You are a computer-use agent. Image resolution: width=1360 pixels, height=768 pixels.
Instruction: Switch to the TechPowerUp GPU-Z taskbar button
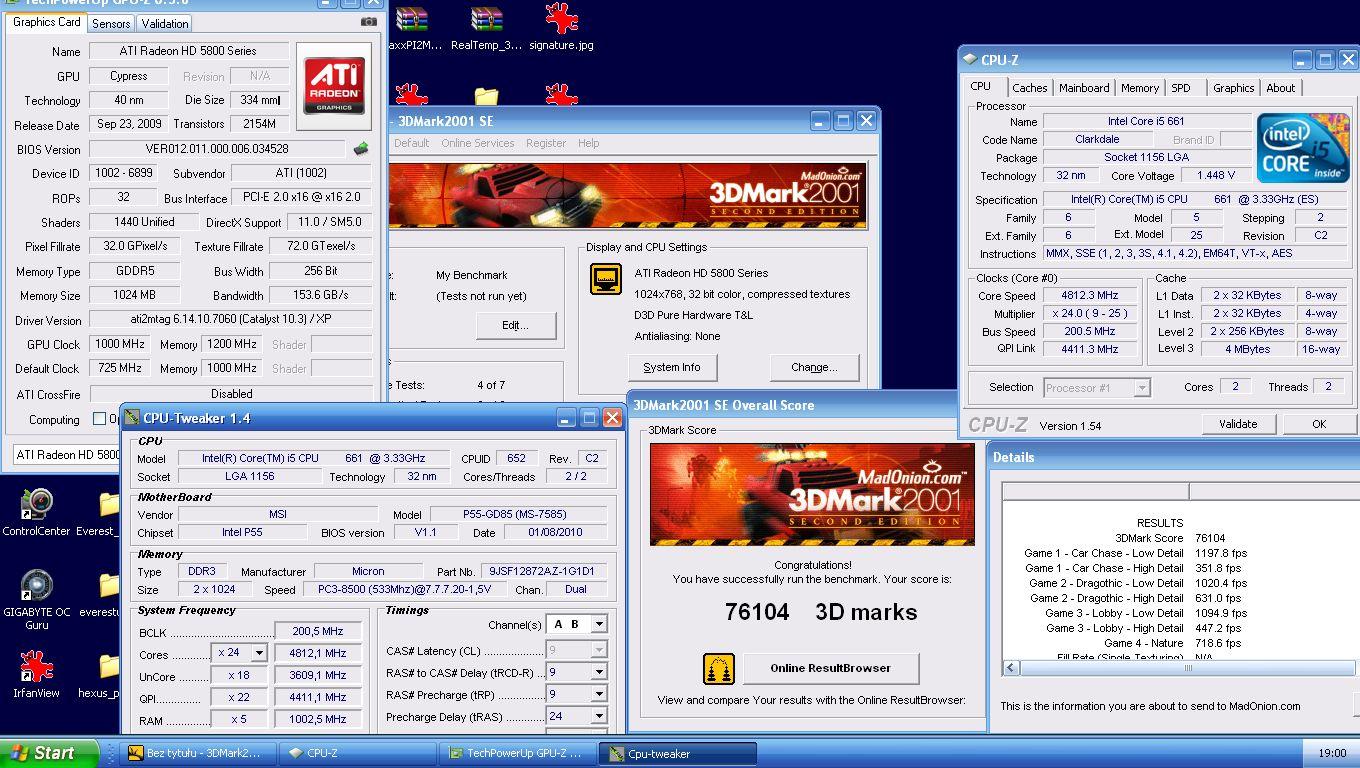517,753
